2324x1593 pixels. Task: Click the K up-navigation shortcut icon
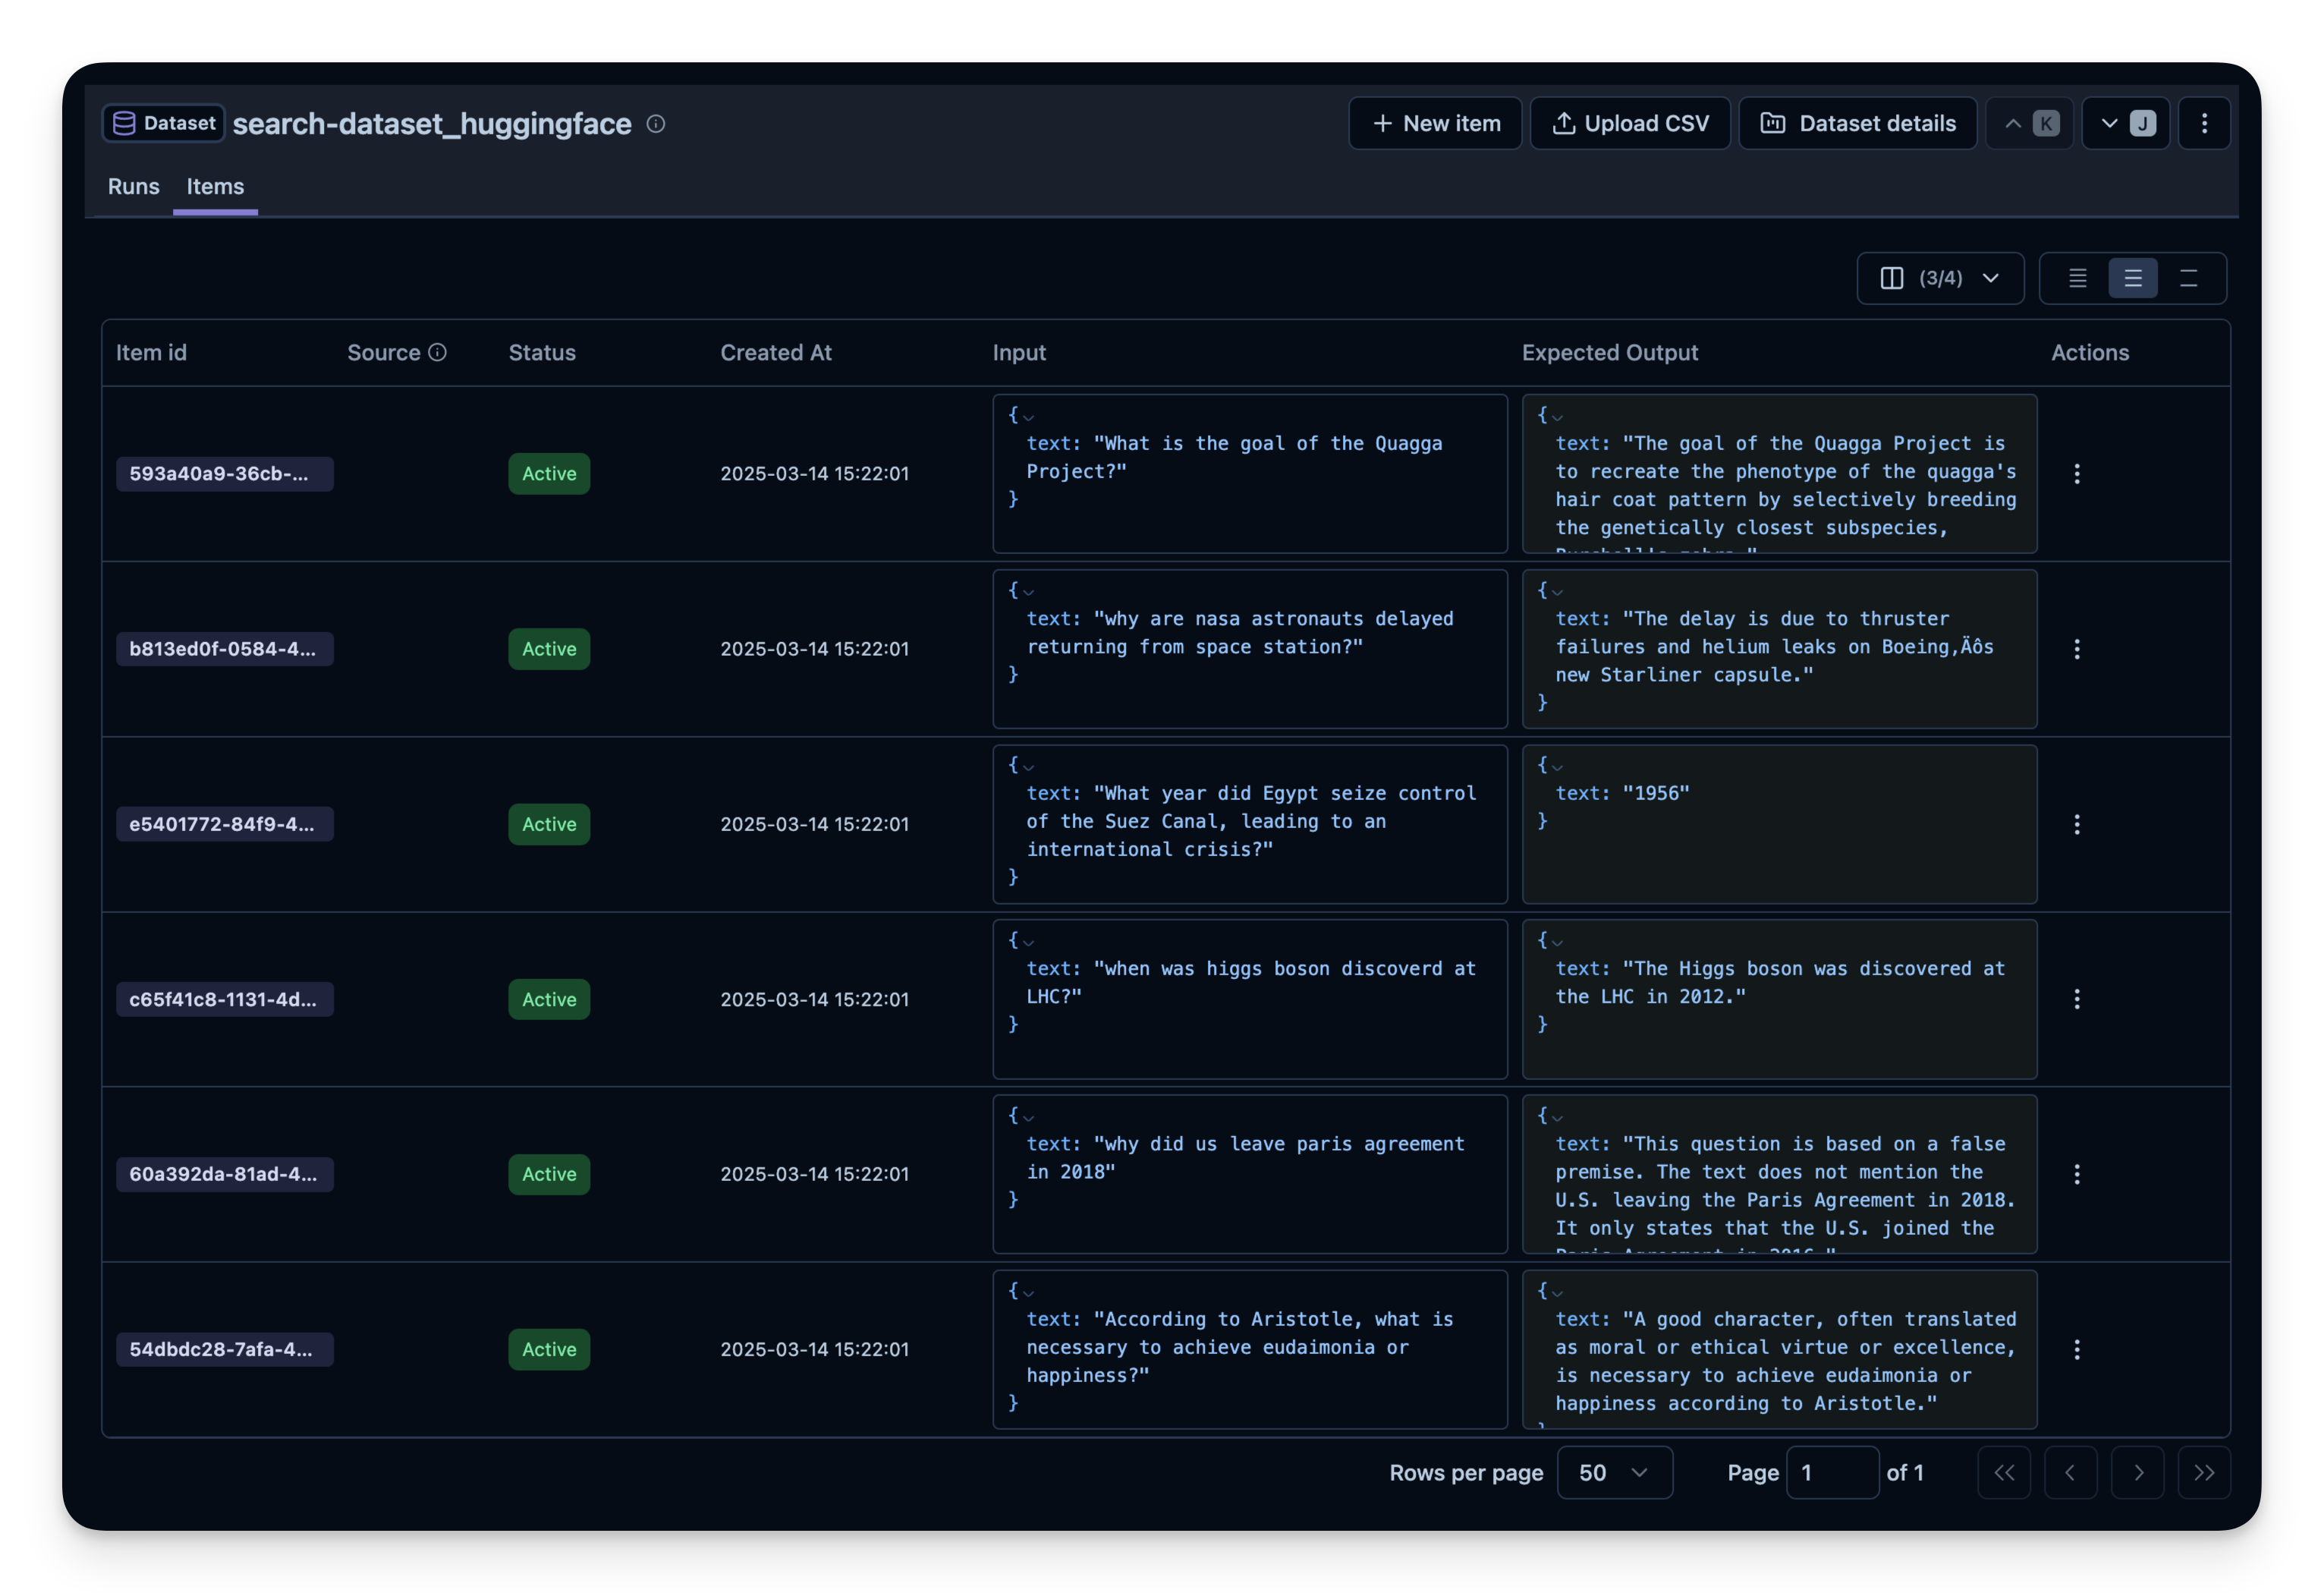click(2028, 123)
